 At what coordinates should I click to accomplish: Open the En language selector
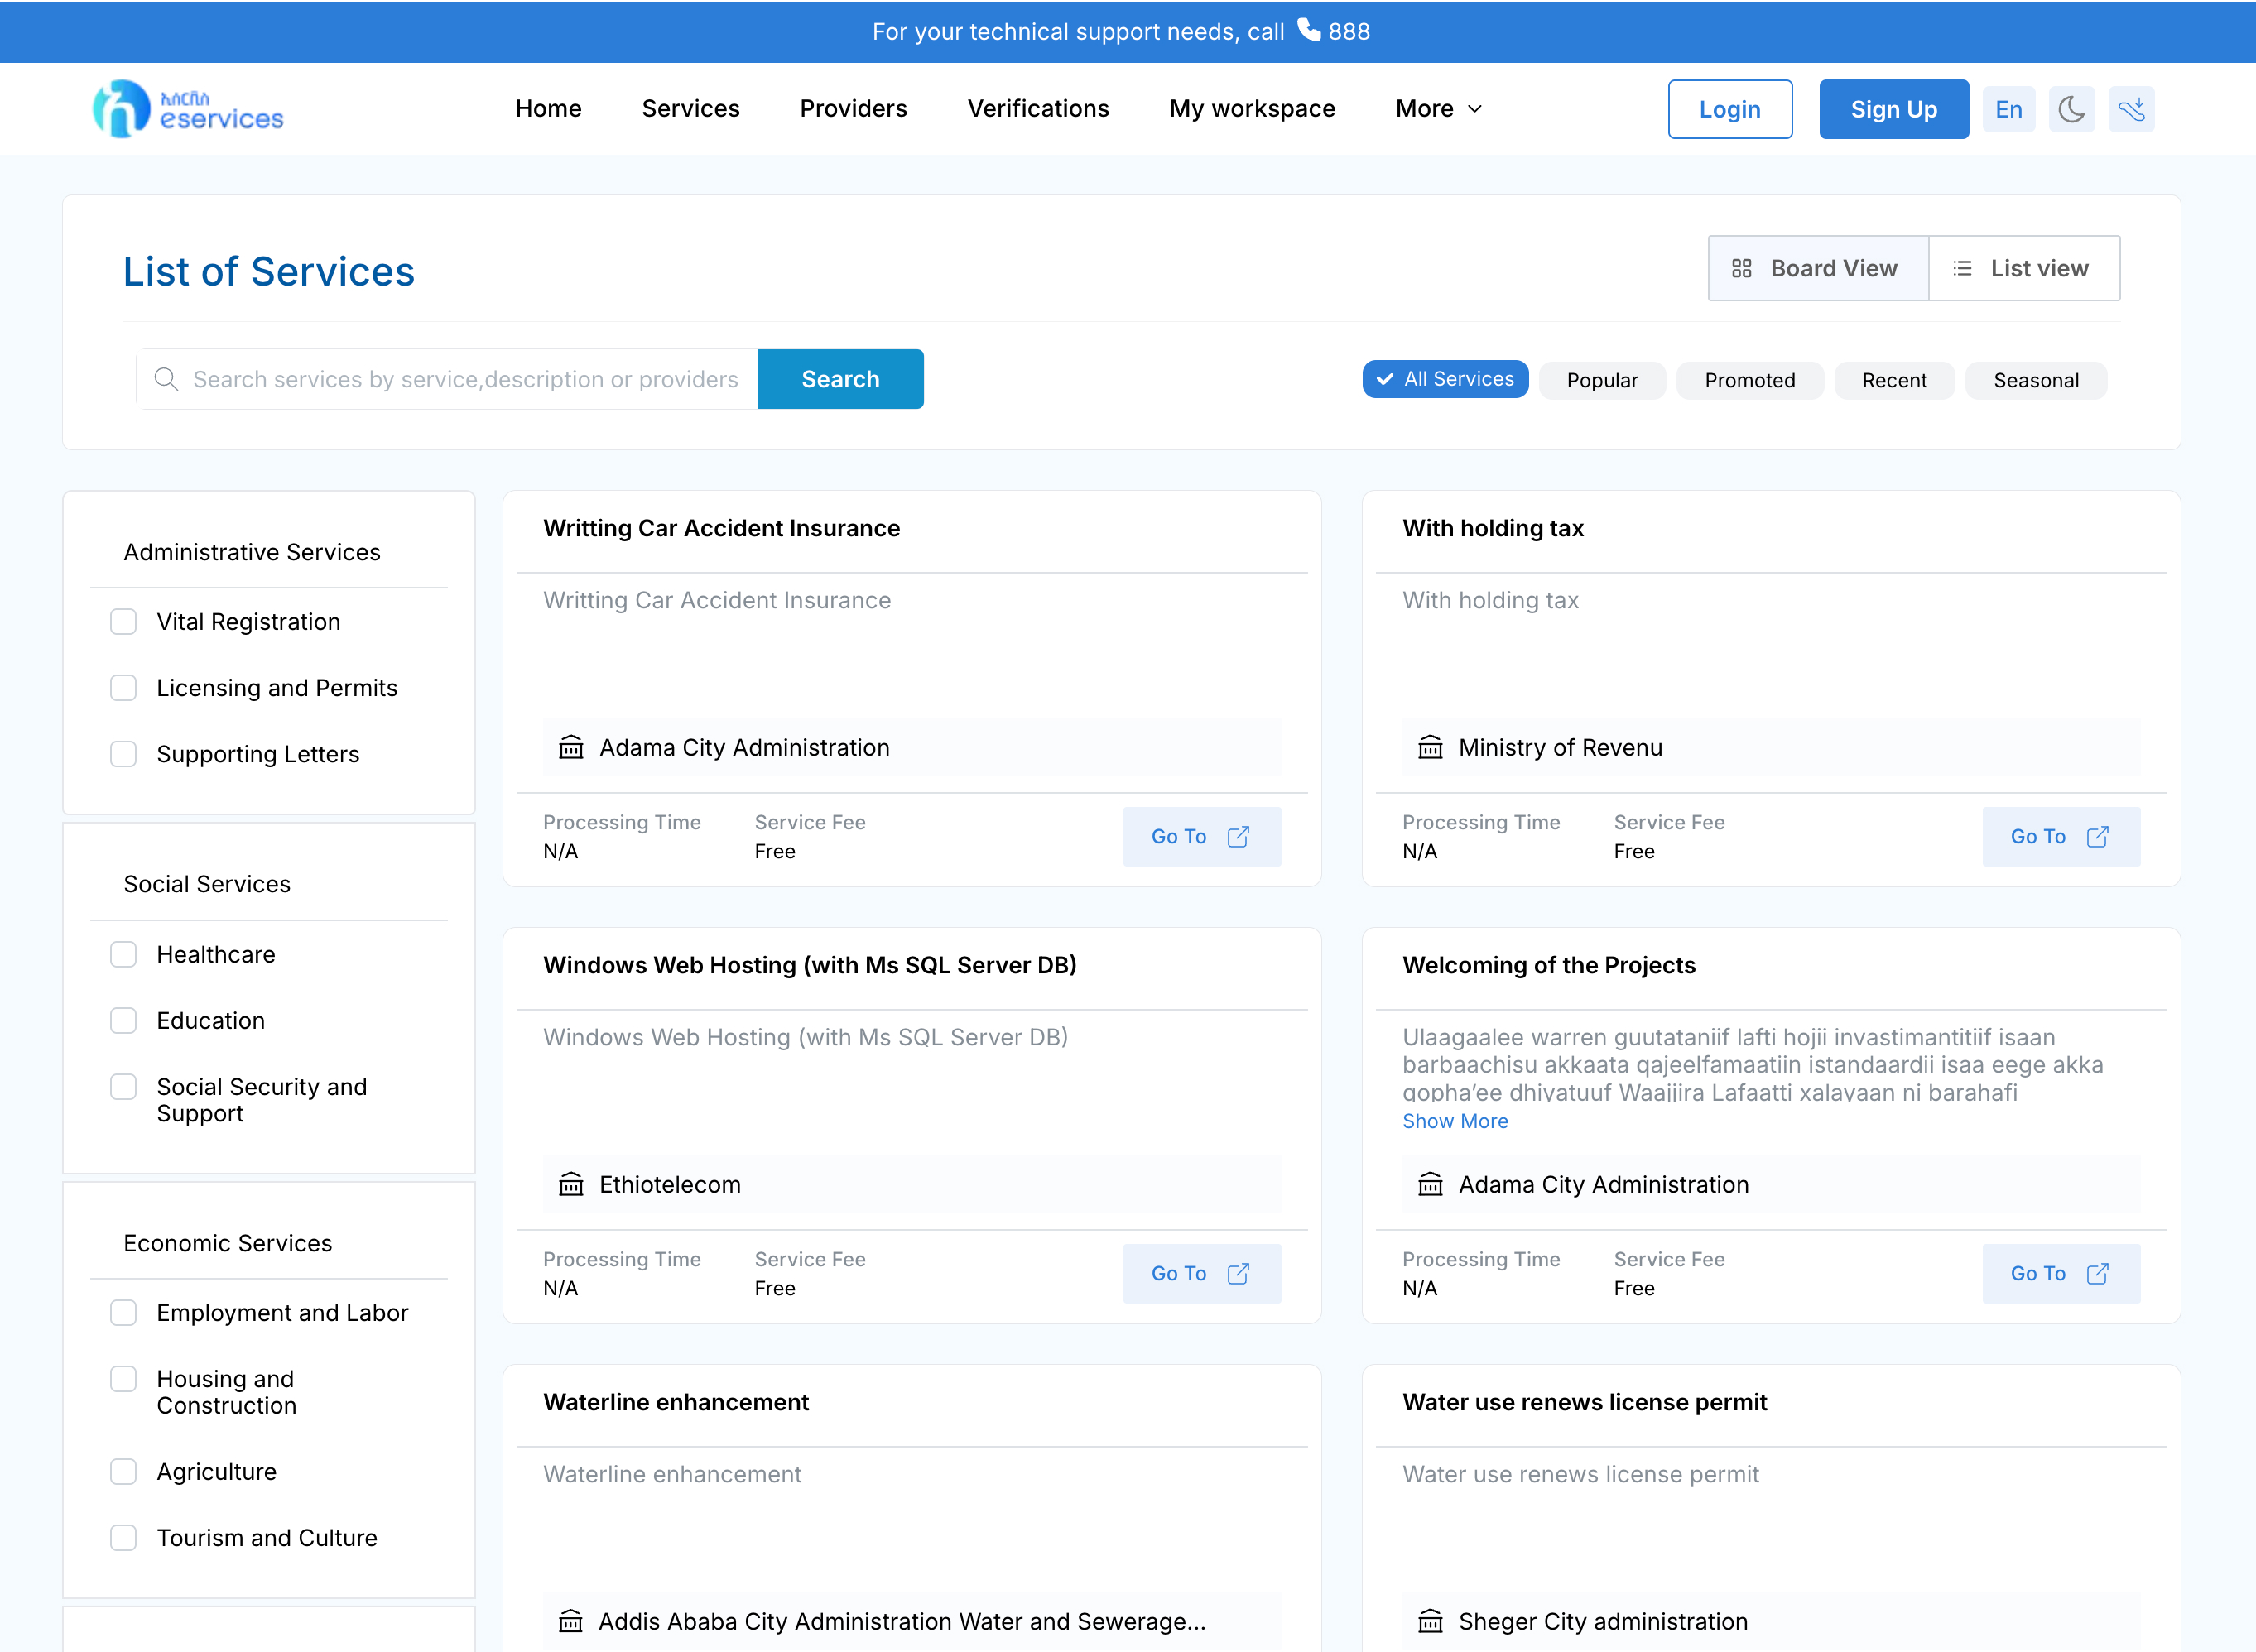click(2008, 109)
